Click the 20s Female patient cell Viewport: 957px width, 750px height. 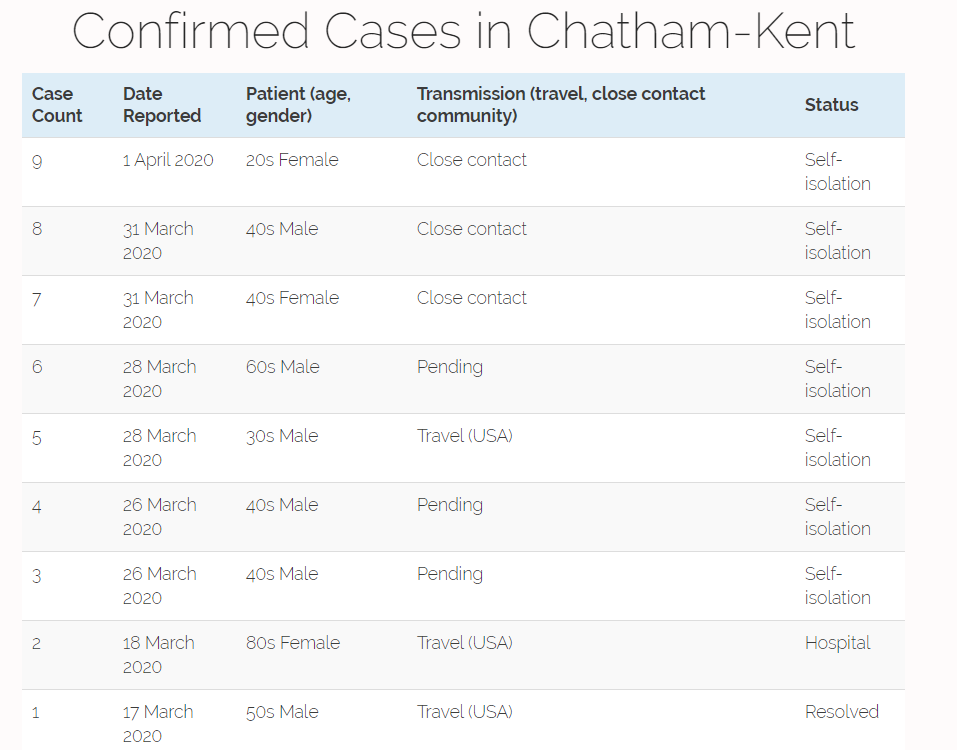(x=292, y=160)
